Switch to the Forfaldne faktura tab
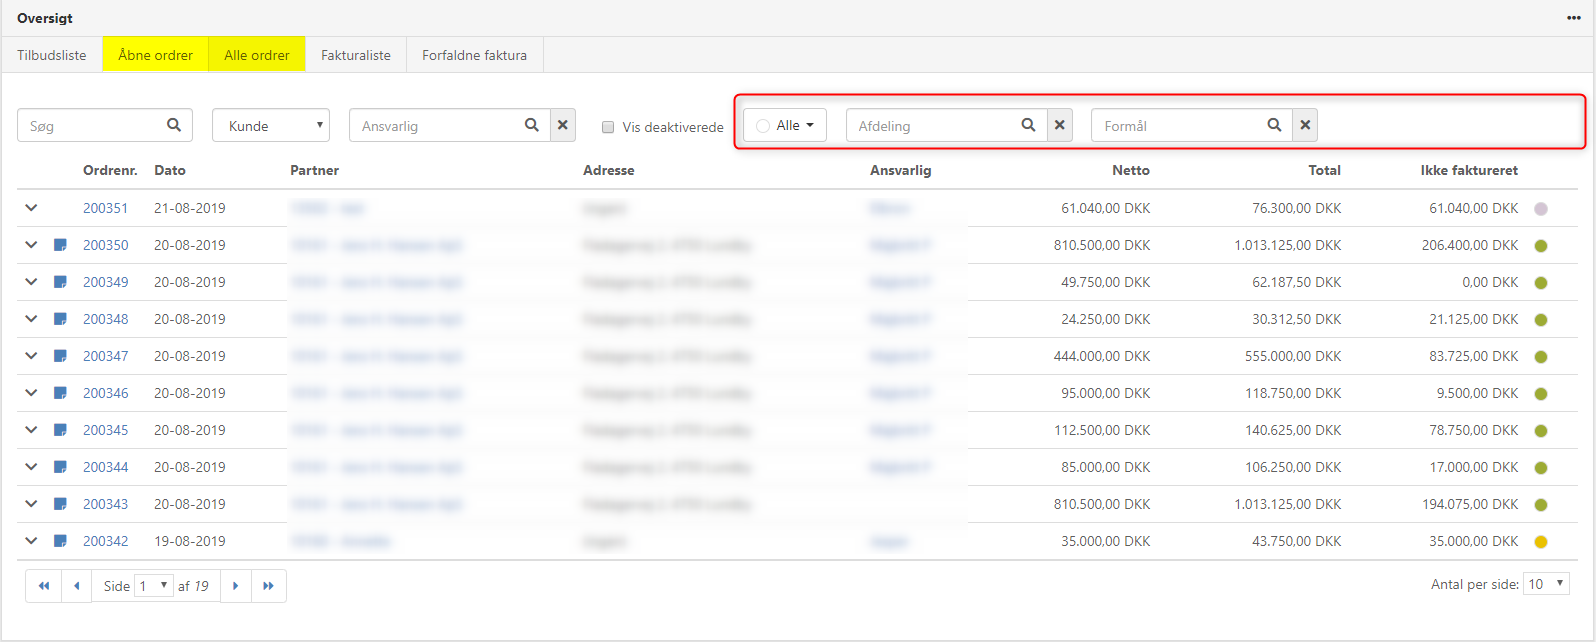This screenshot has width=1596, height=642. pyautogui.click(x=474, y=55)
